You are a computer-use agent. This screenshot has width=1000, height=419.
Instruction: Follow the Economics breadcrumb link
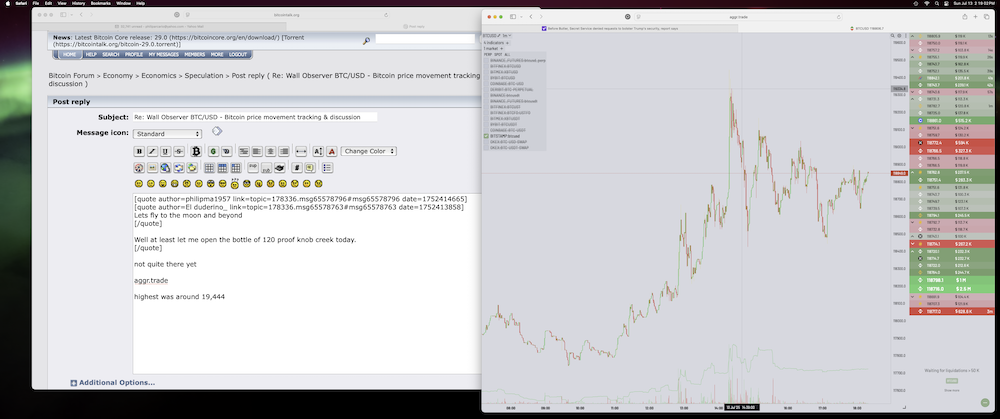(159, 75)
